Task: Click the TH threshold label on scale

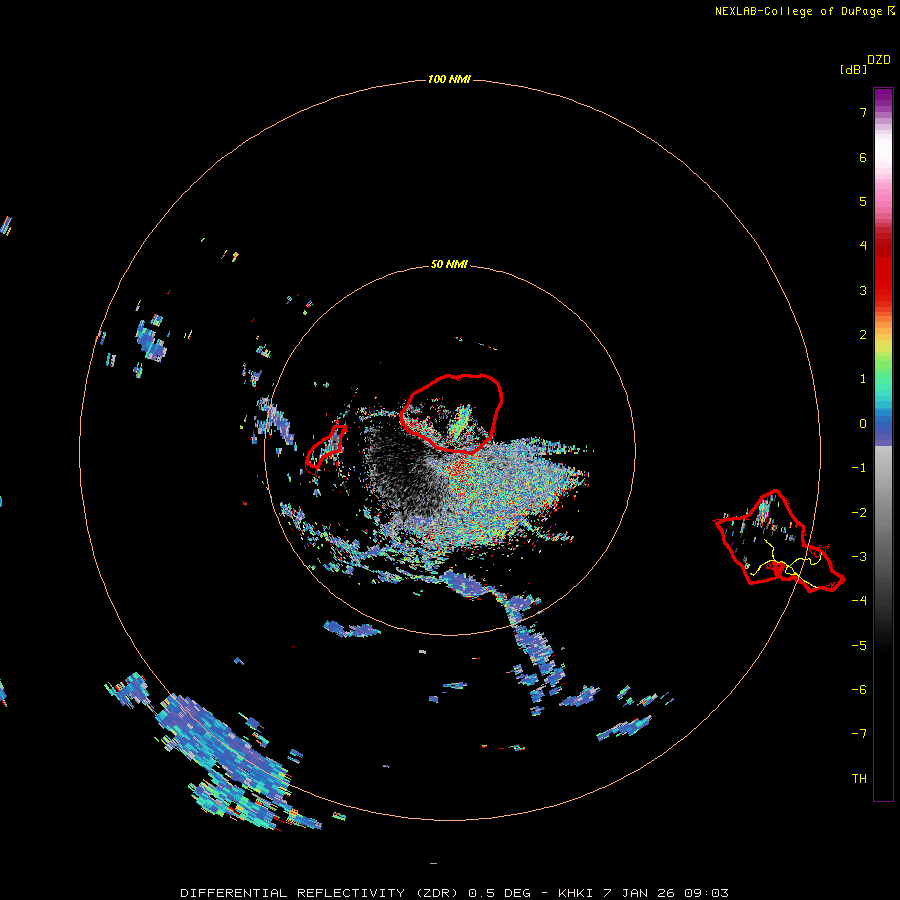Action: click(x=859, y=779)
